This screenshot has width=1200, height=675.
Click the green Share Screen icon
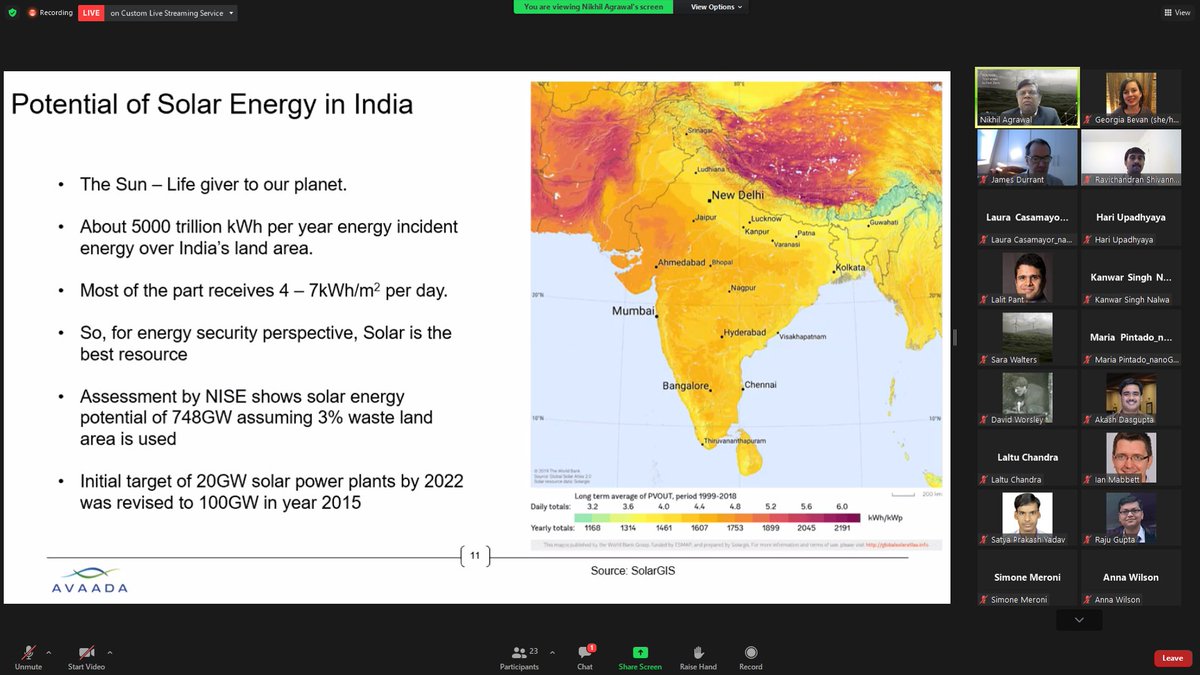(x=640, y=652)
